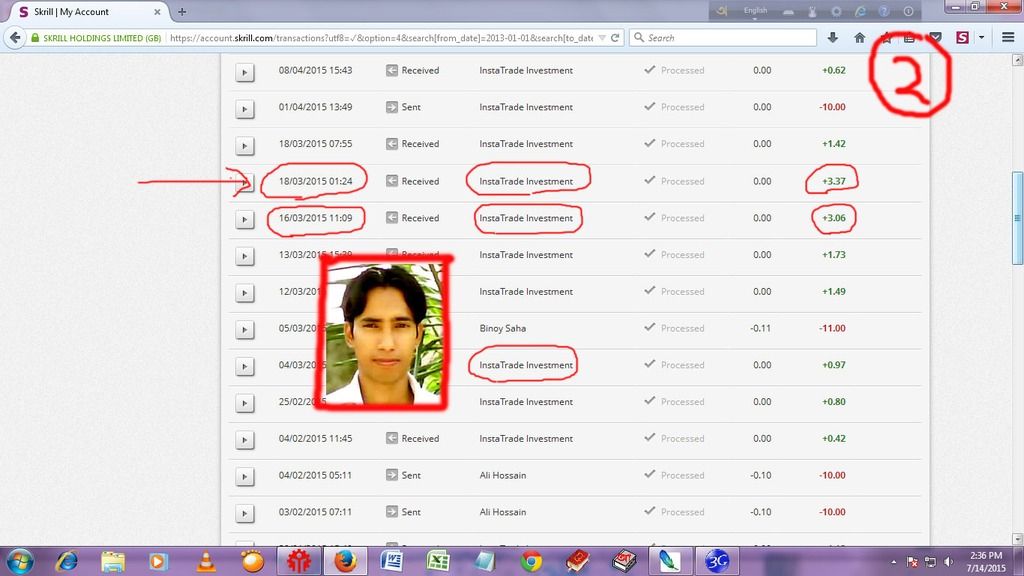Viewport: 1024px width, 576px height.
Task: Click the Avro toolbar help icon
Action: [x=884, y=11]
